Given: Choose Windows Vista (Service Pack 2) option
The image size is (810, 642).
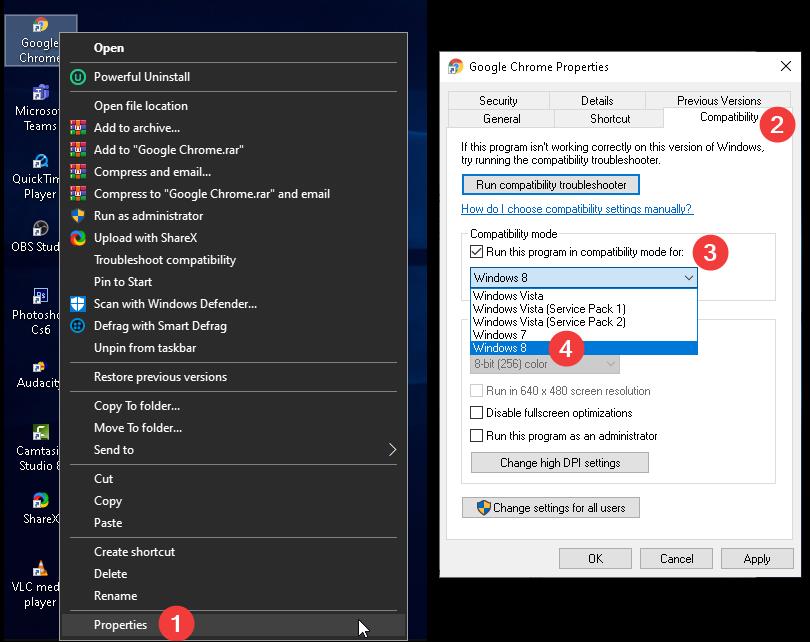Looking at the screenshot, I should 584,322.
